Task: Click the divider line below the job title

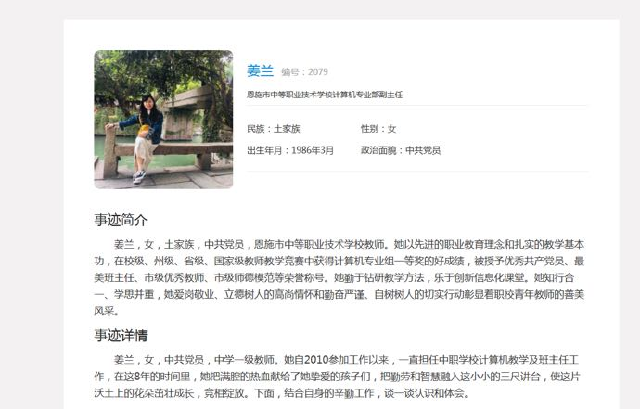Action: [x=417, y=105]
